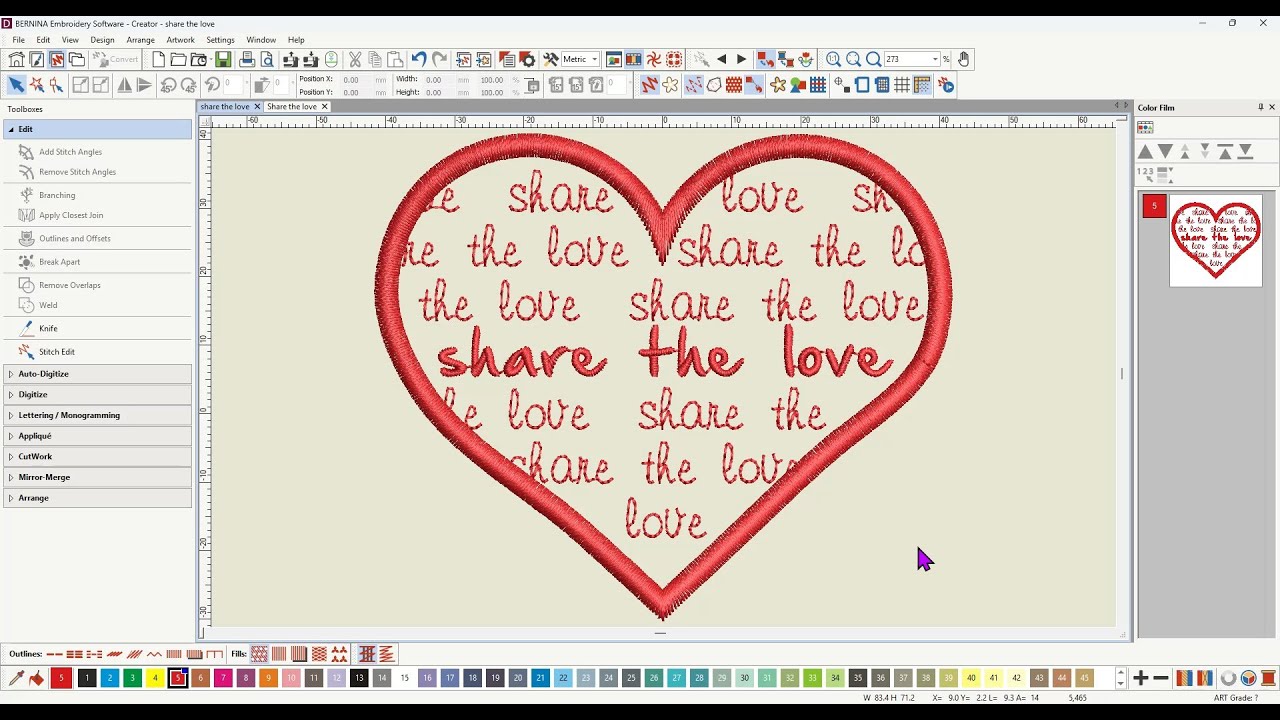
Task: Click Weld in Edit toolbox
Action: [48, 305]
